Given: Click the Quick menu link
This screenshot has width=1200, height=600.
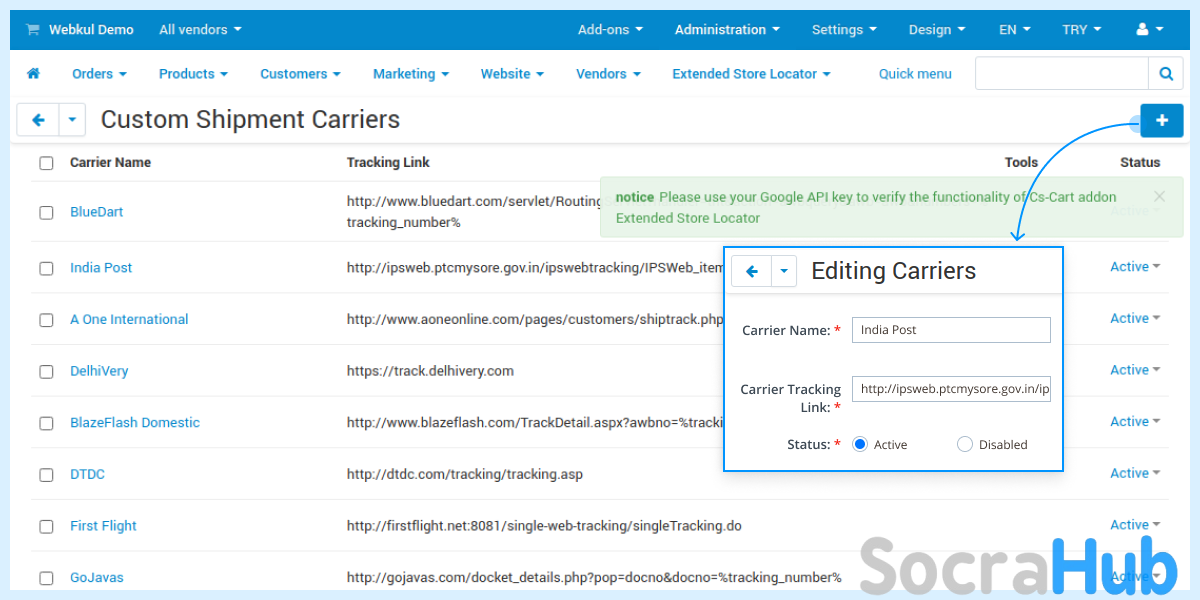Looking at the screenshot, I should pyautogui.click(x=915, y=74).
